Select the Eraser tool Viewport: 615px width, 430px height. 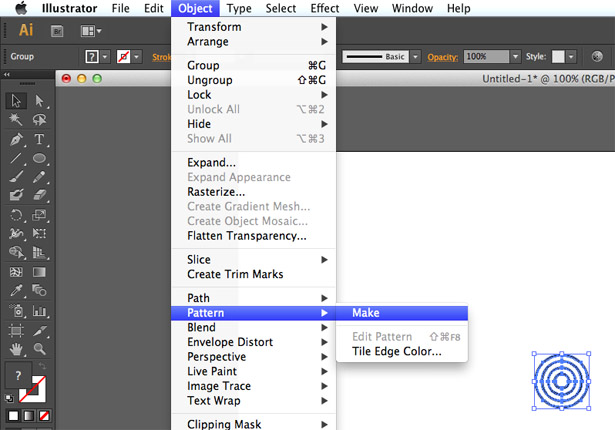coord(39,195)
